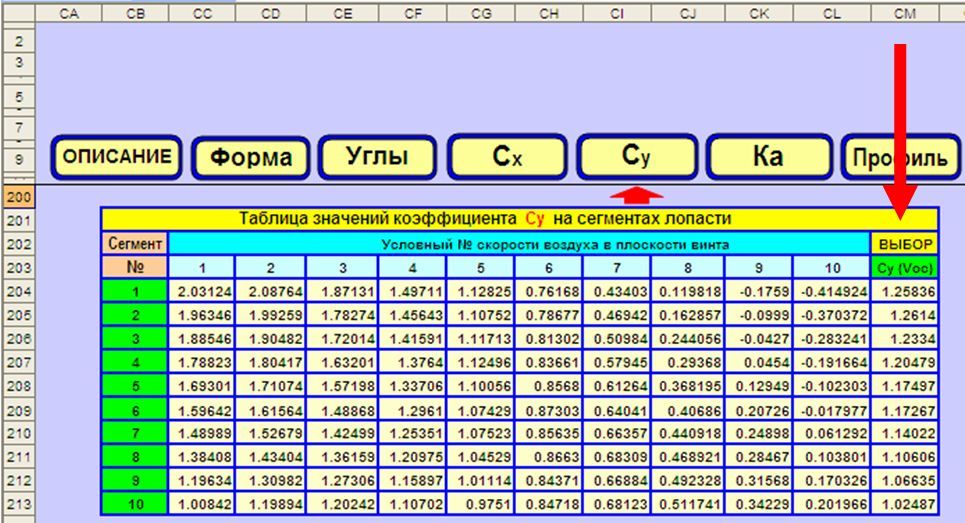The image size is (965, 523).
Task: Select column header CJ
Action: pyautogui.click(x=688, y=14)
